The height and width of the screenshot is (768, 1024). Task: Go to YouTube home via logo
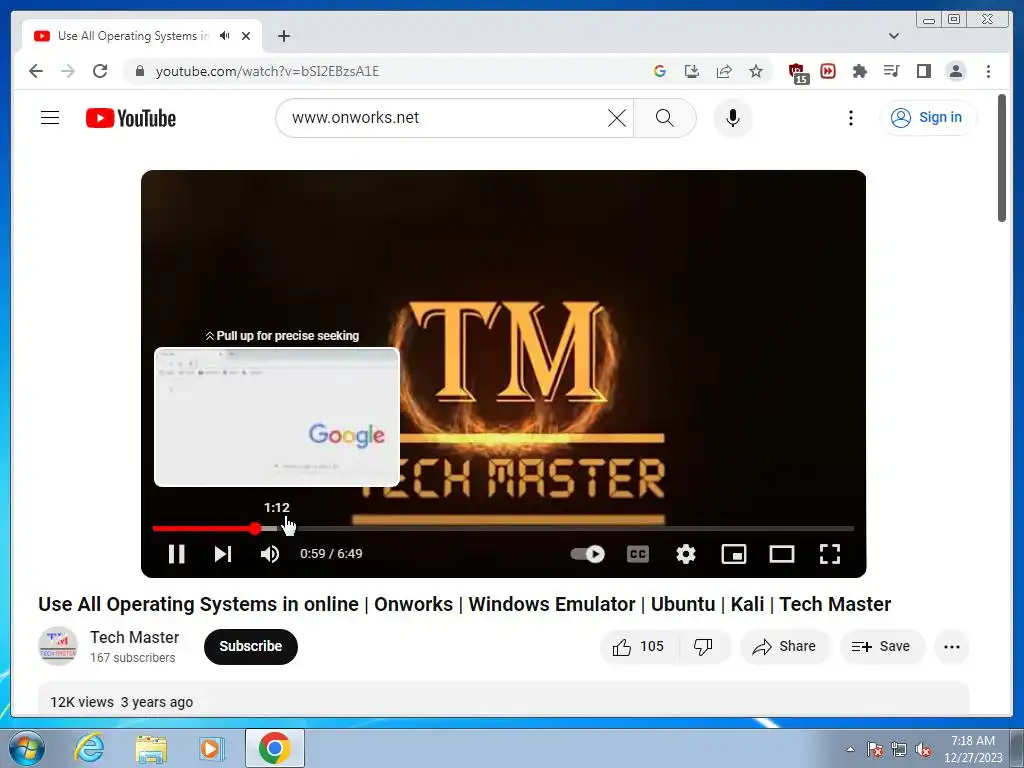[131, 118]
